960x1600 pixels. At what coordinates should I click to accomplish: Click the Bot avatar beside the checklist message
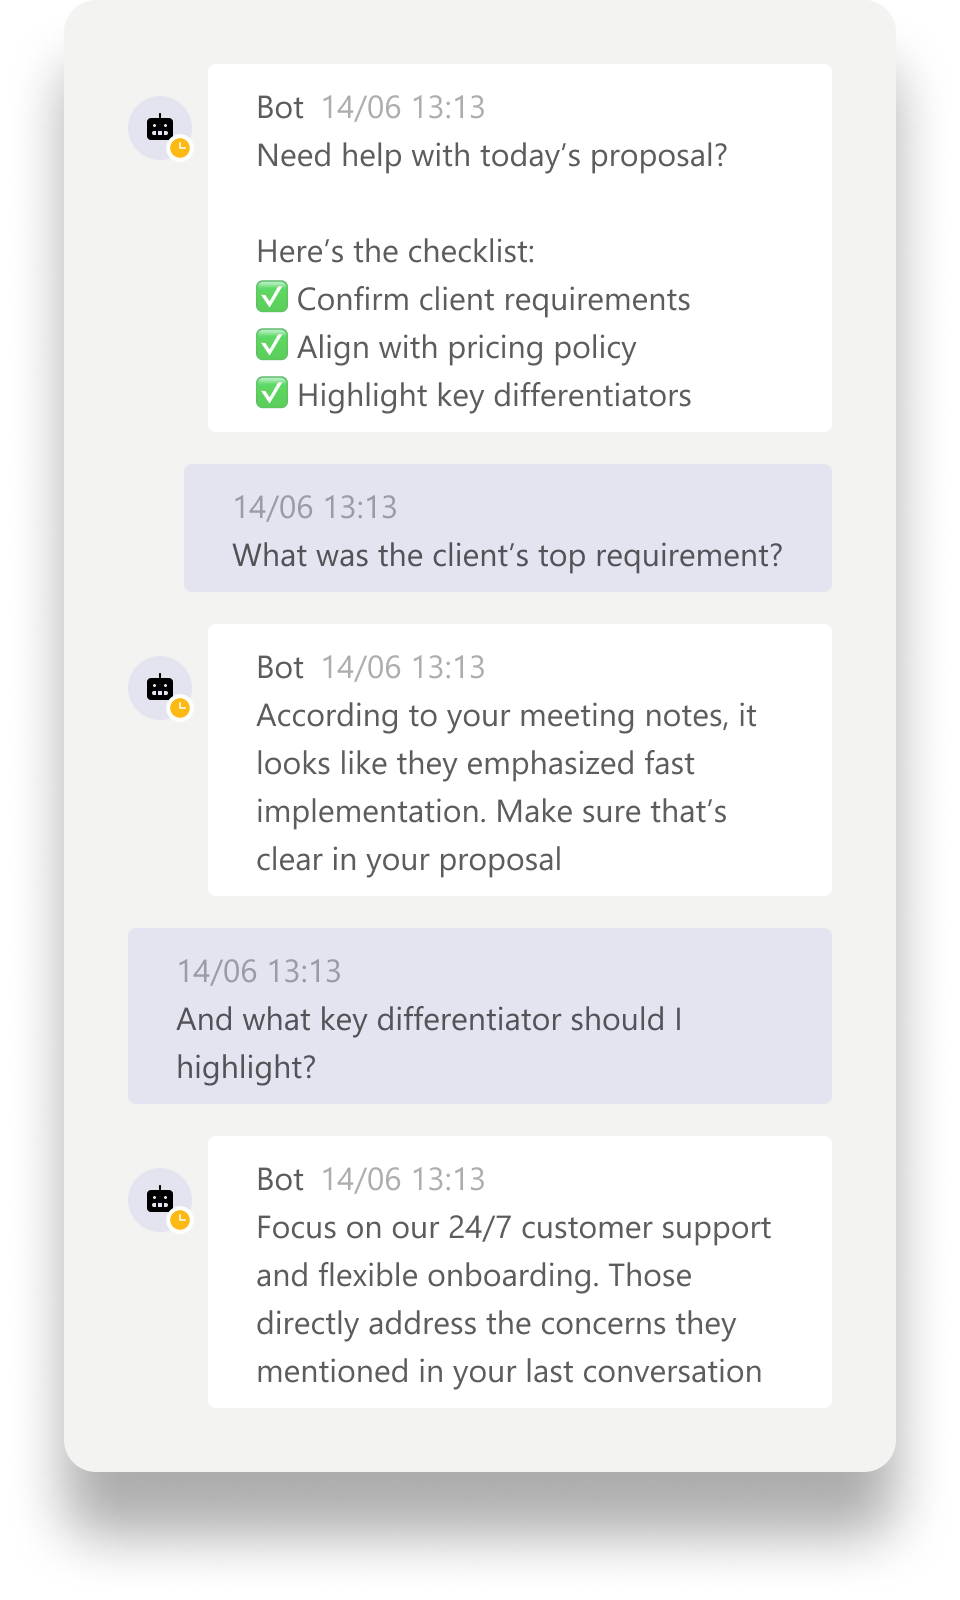pyautogui.click(x=159, y=128)
